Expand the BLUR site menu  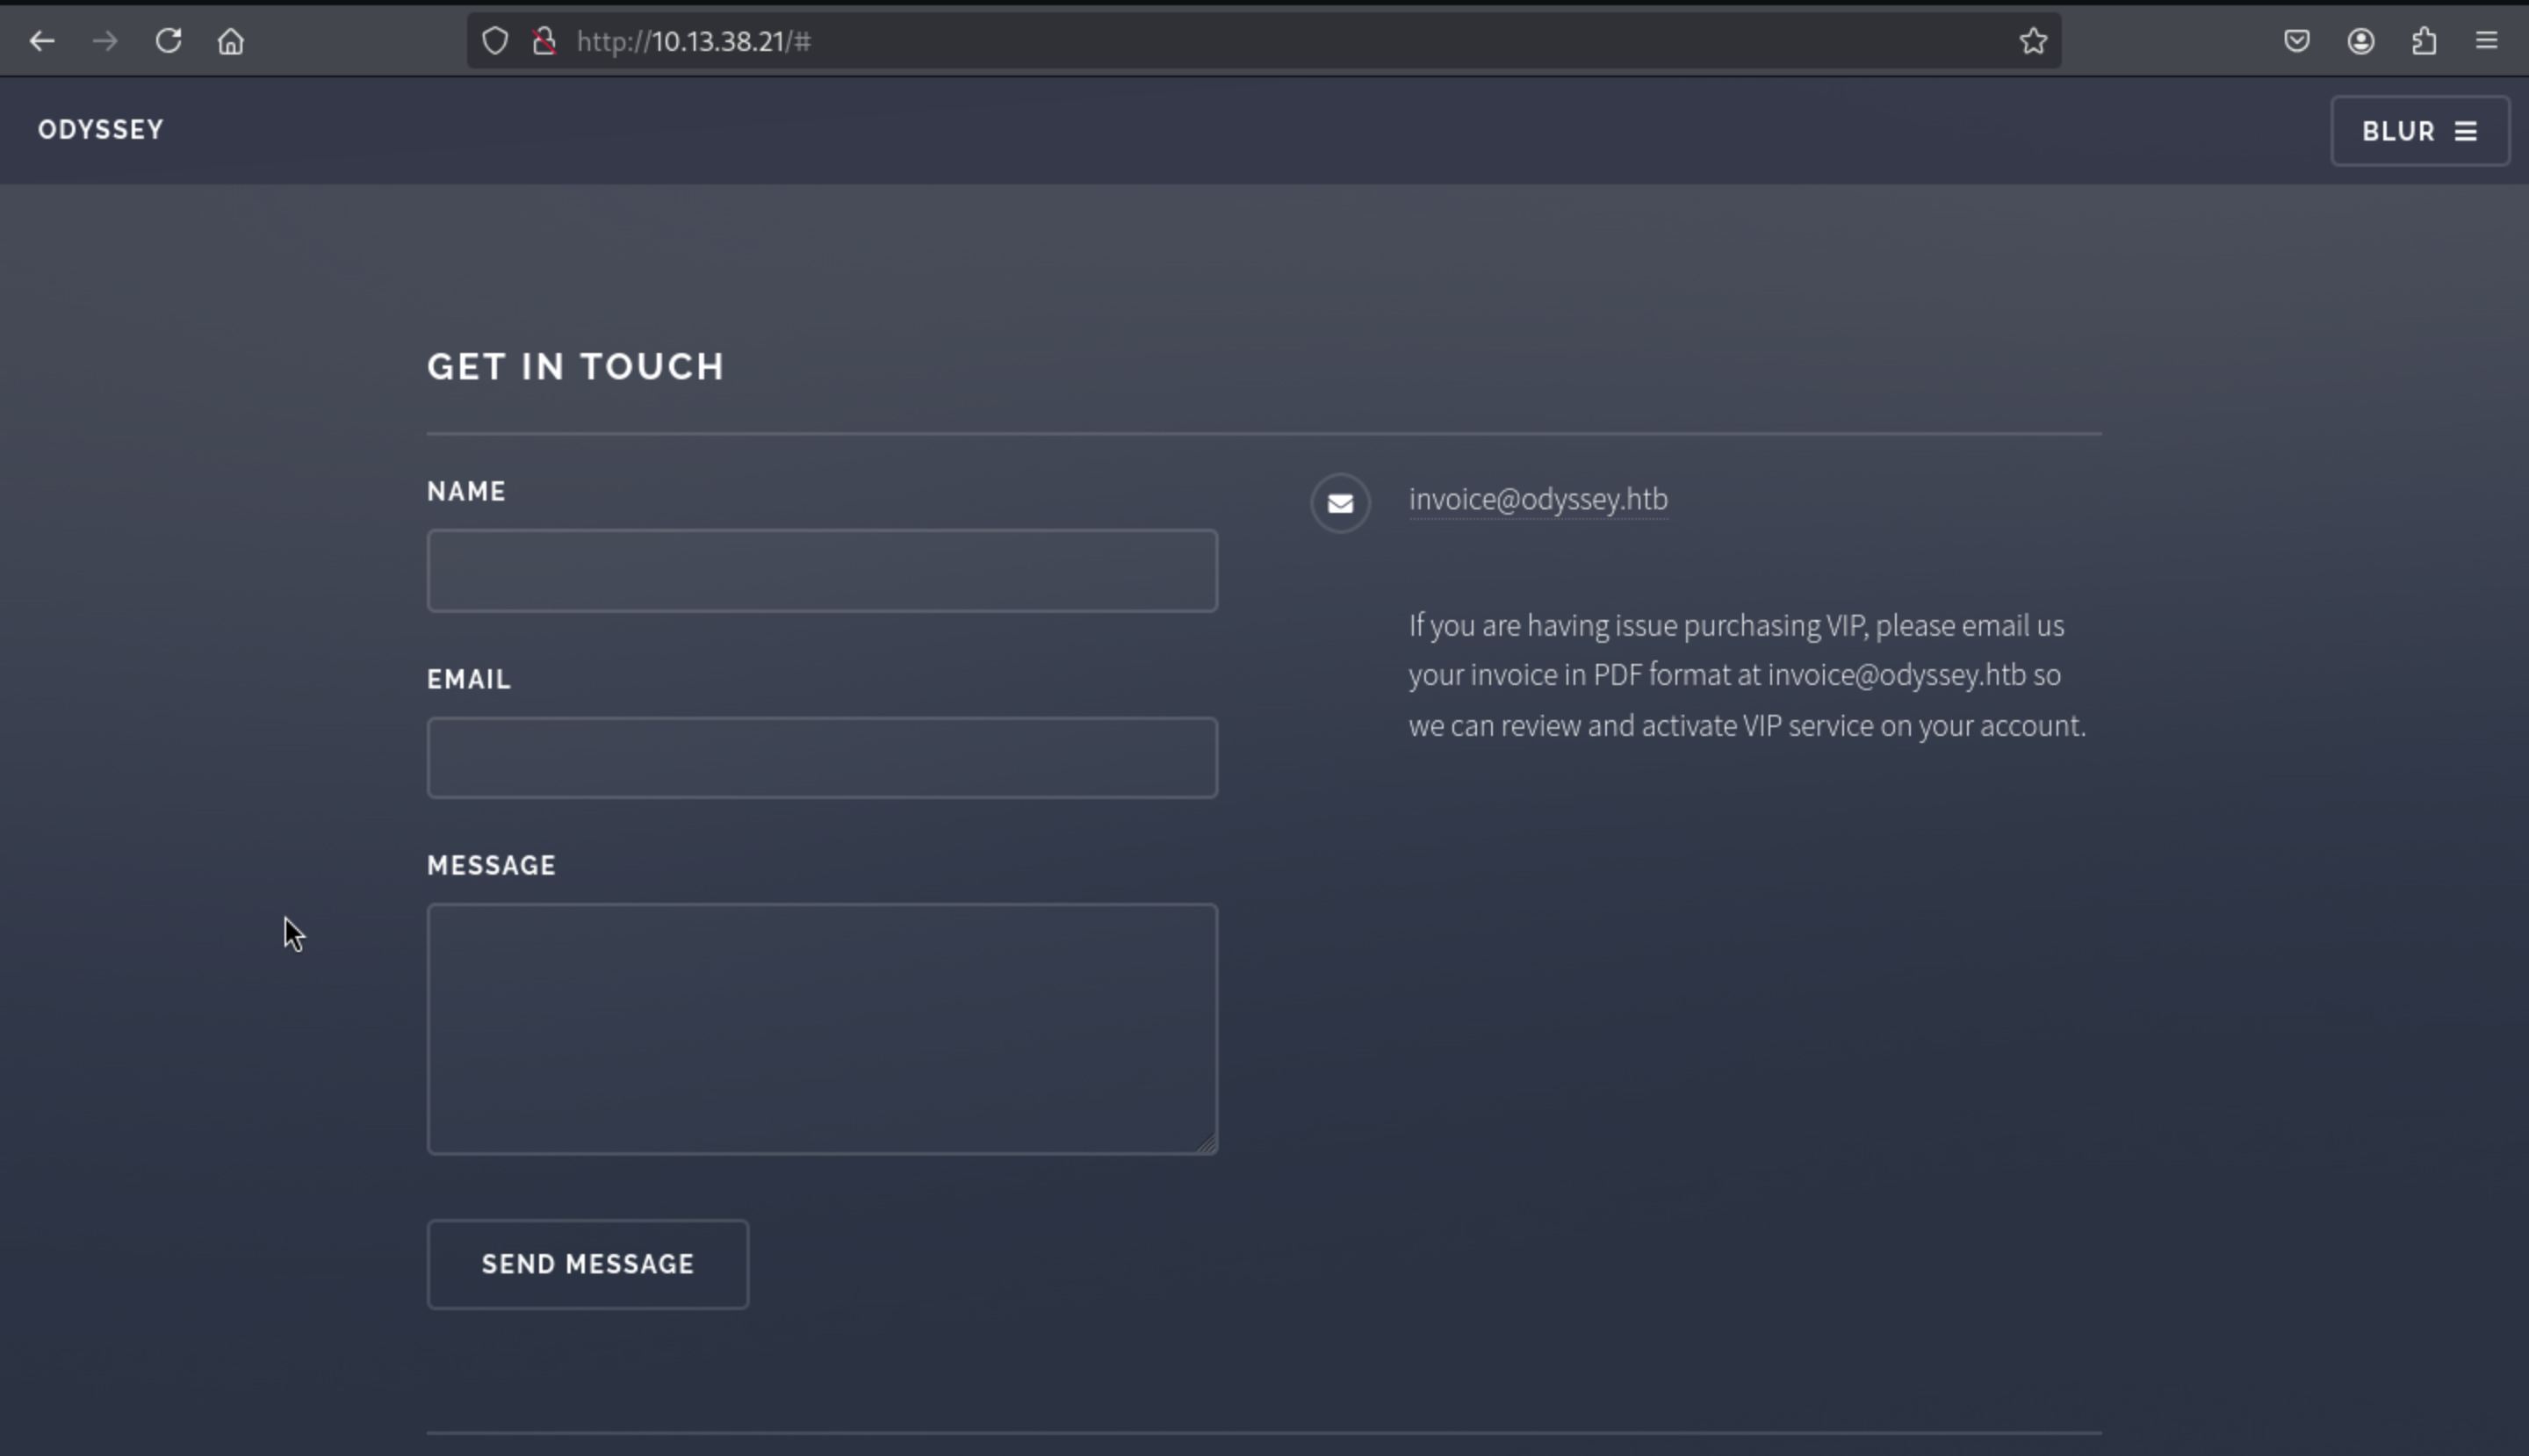2419,131
